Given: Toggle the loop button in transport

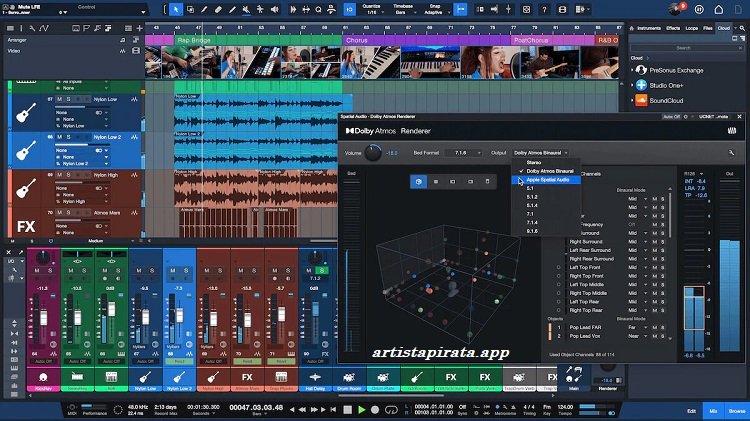Looking at the screenshot, I should click(391, 410).
